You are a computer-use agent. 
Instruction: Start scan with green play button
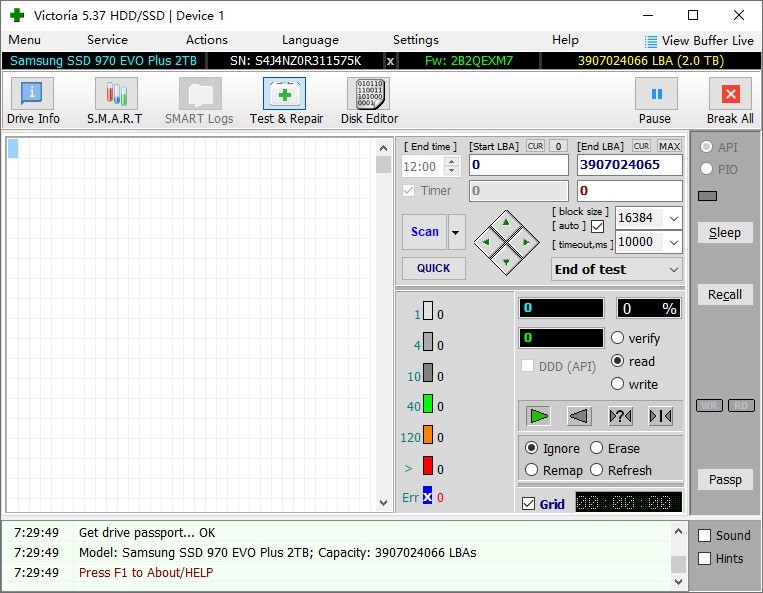tap(538, 416)
